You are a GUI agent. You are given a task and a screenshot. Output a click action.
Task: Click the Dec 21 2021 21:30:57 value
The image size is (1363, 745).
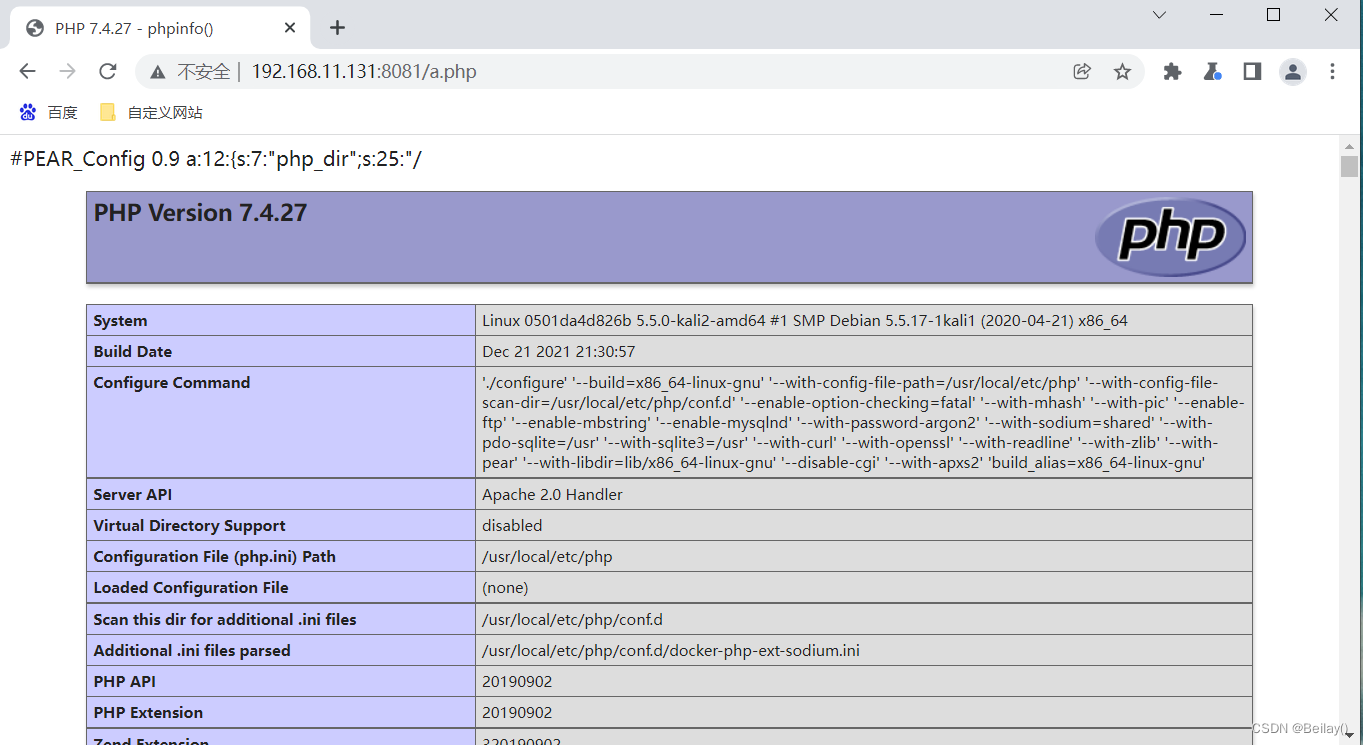pos(558,352)
